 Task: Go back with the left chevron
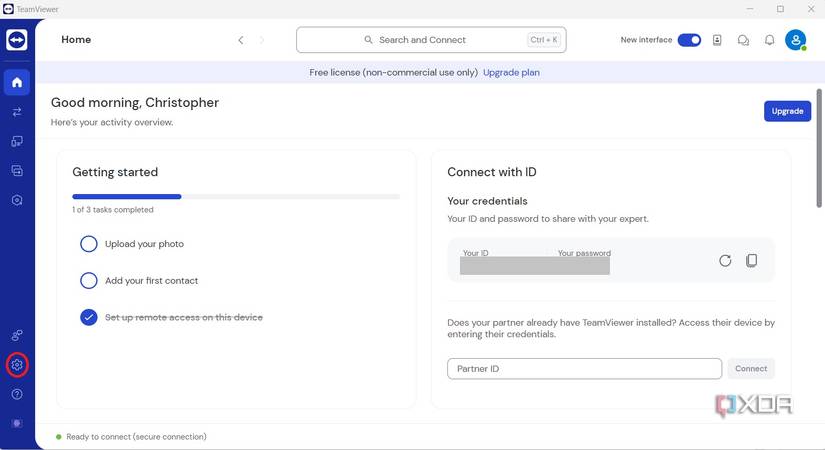(x=240, y=40)
